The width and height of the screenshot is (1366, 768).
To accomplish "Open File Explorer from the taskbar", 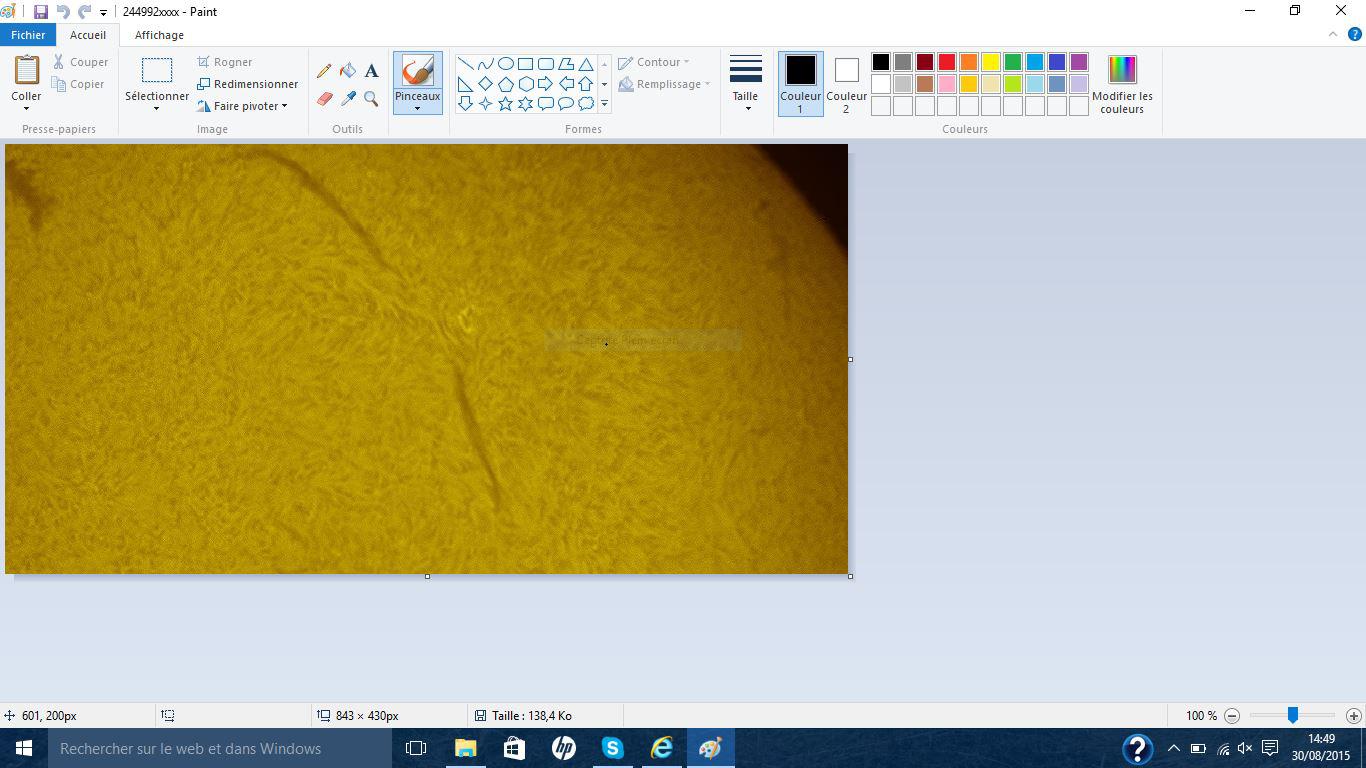I will point(465,748).
